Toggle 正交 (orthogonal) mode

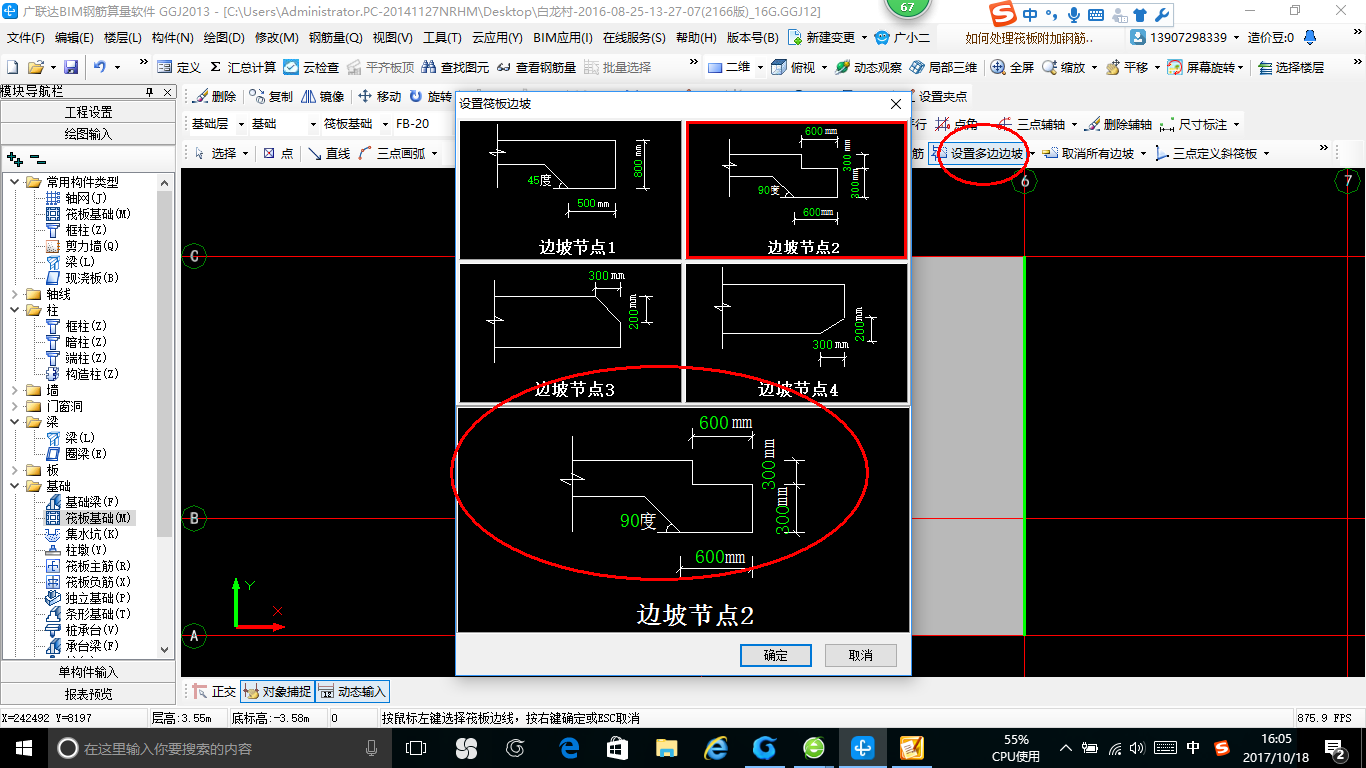pos(214,691)
